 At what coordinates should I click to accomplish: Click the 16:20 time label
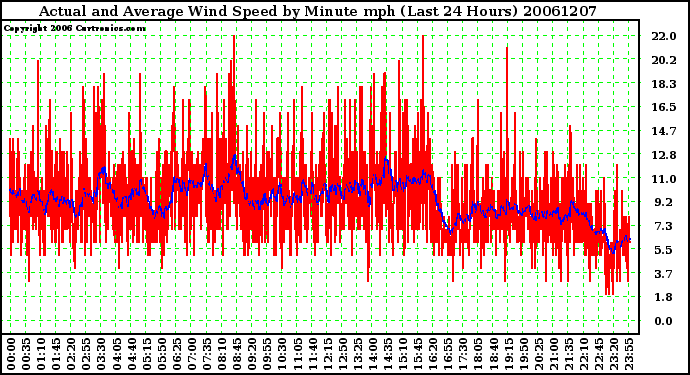pyautogui.click(x=433, y=354)
